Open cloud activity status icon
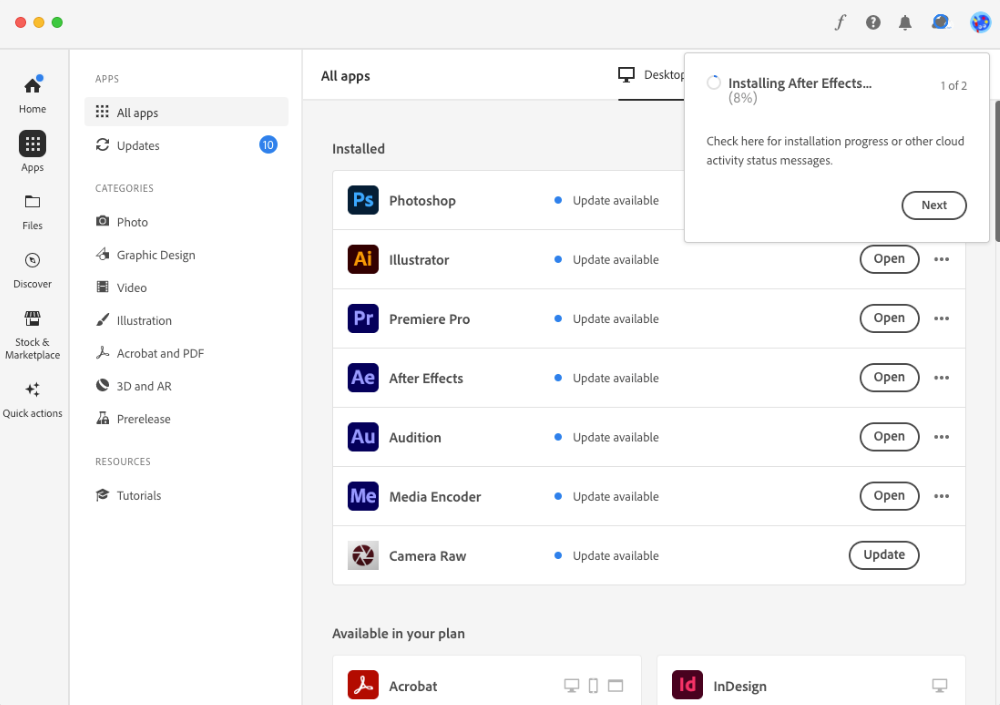Viewport: 1000px width, 705px height. coord(940,22)
